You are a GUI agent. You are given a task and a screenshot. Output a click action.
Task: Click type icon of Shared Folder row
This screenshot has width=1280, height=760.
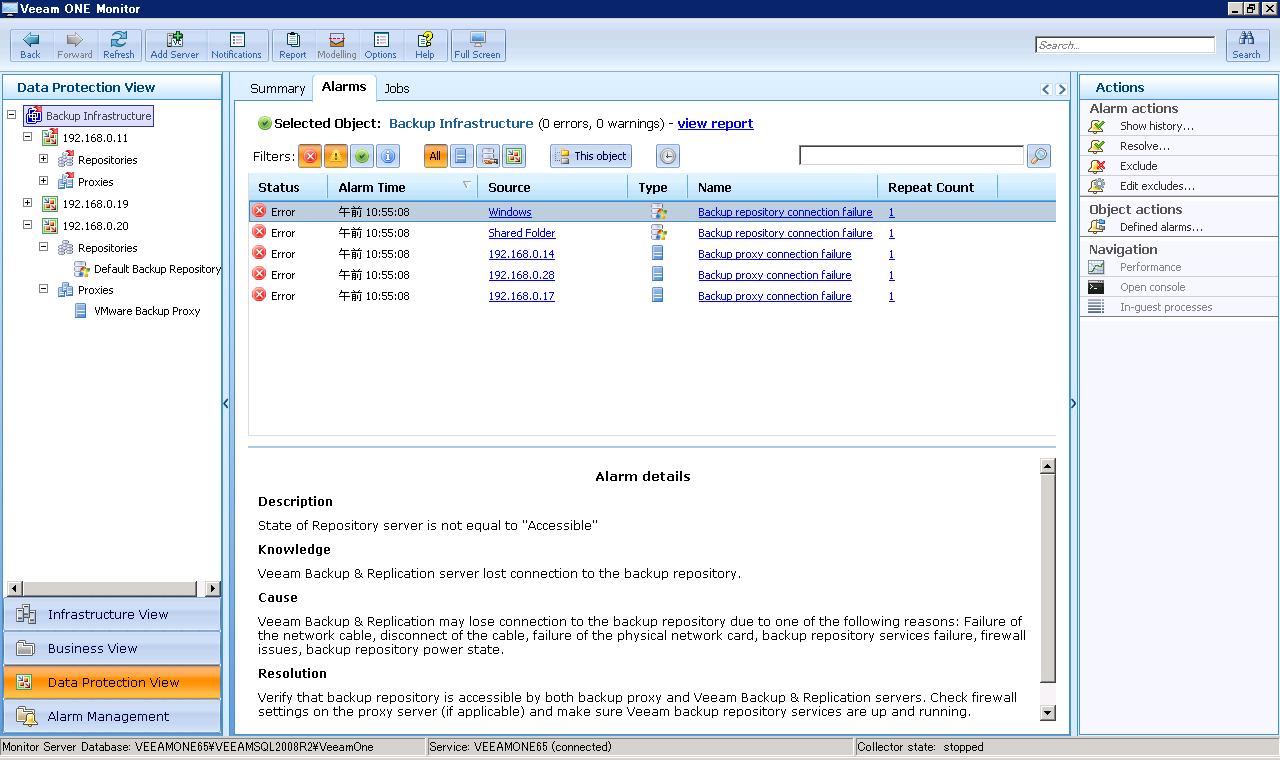point(658,233)
